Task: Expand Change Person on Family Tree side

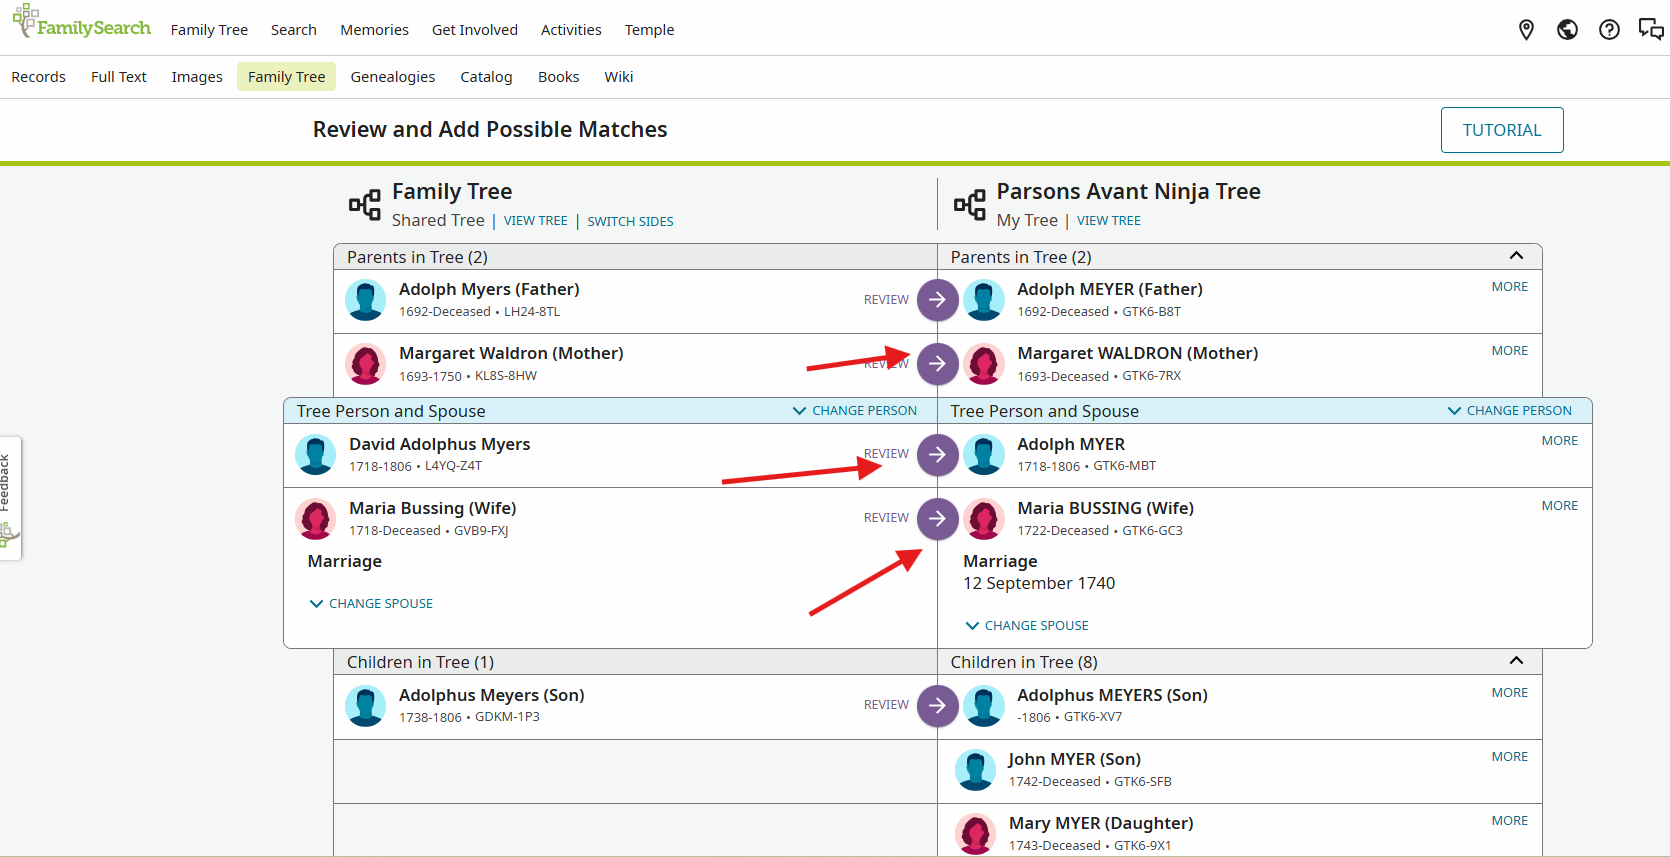Action: 855,411
